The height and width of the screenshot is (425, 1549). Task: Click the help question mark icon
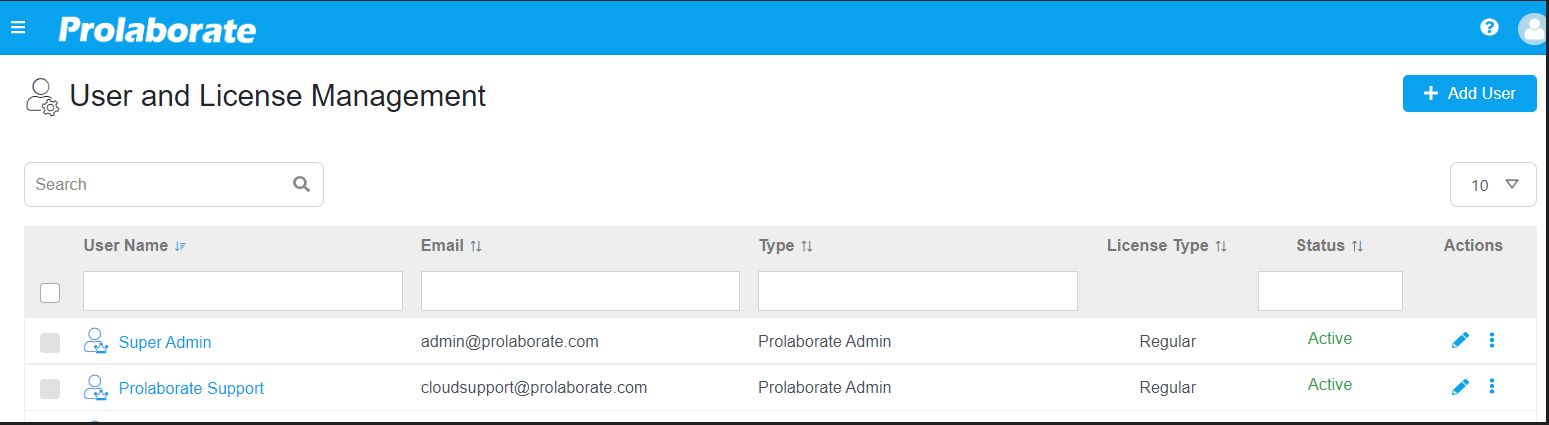click(1489, 27)
